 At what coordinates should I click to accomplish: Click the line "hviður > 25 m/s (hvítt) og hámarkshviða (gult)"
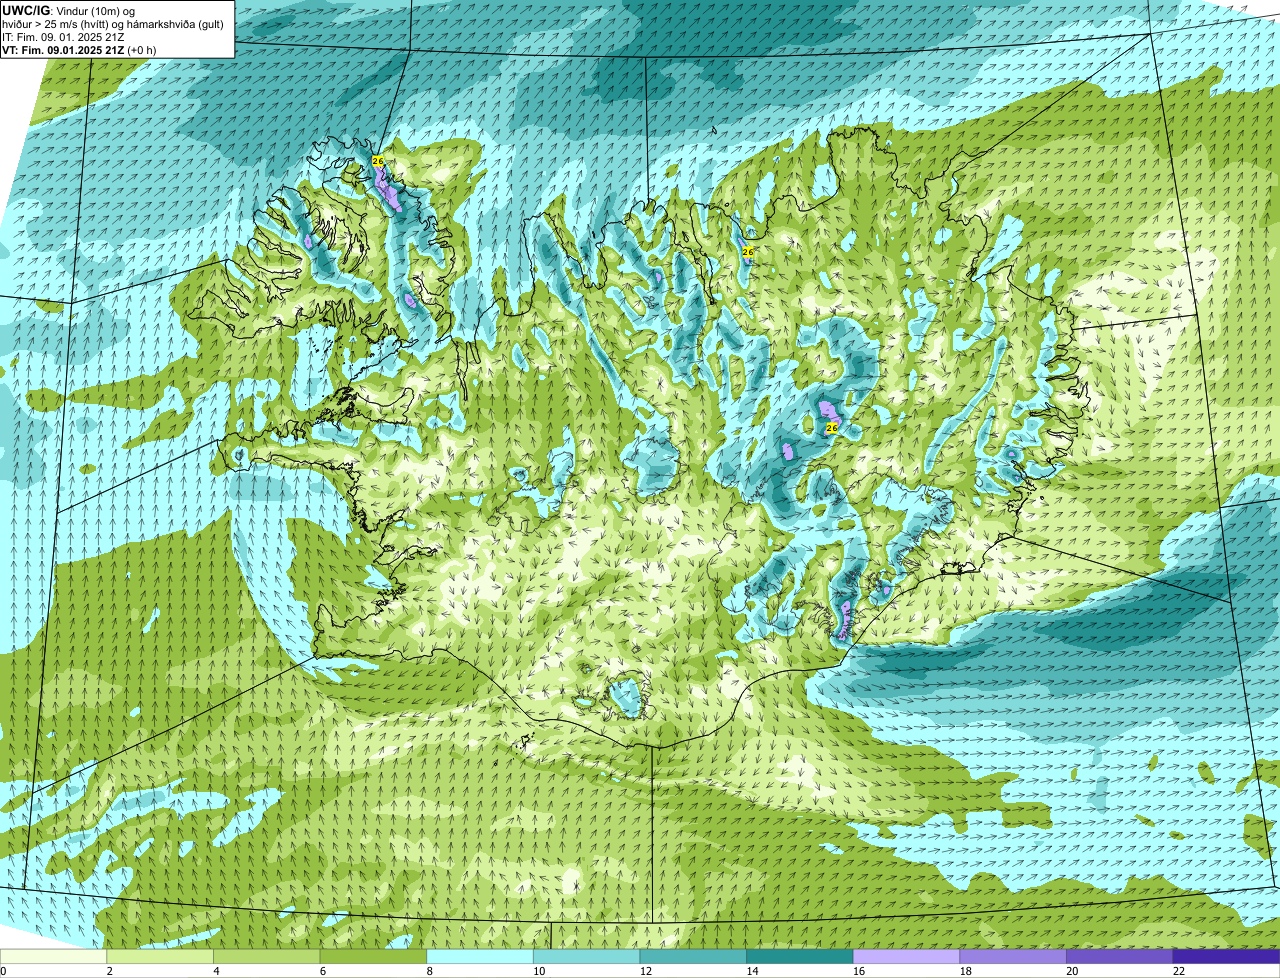tap(113, 23)
